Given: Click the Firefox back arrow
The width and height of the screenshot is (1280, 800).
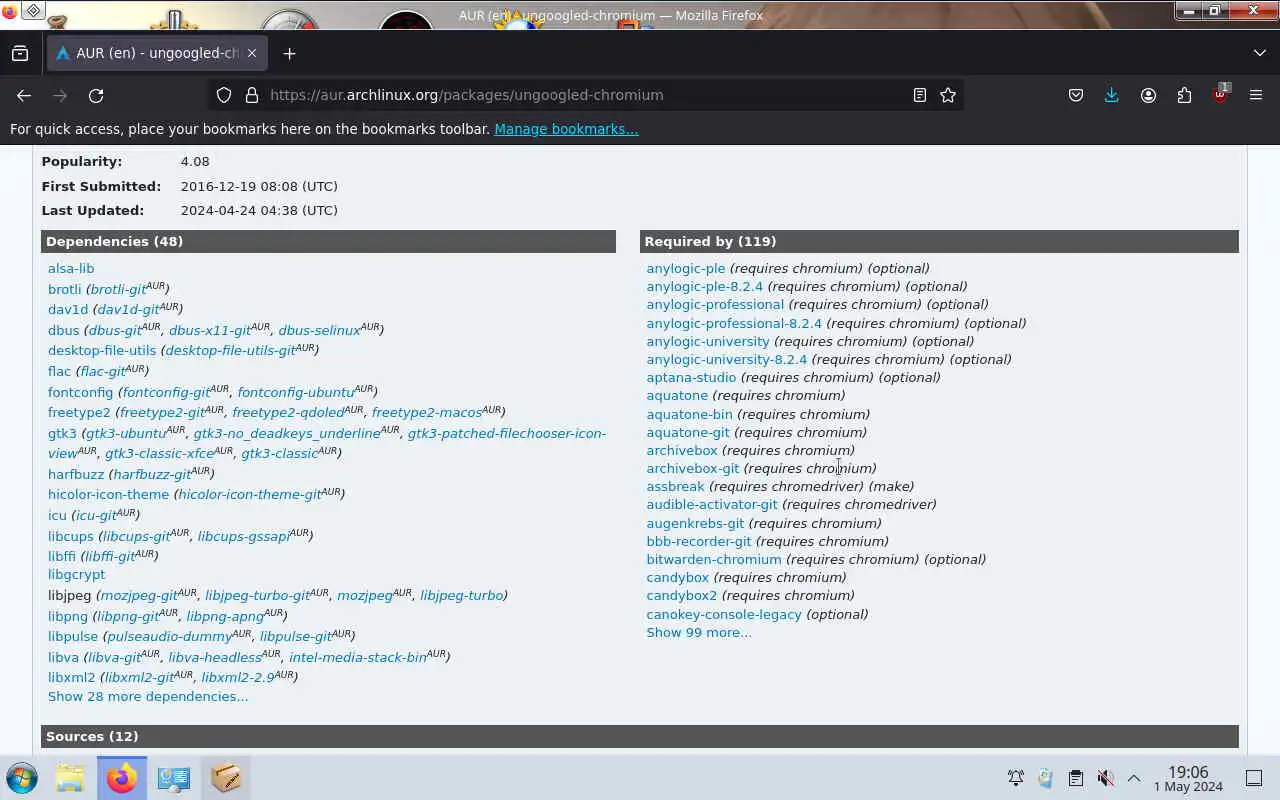Looking at the screenshot, I should (24, 95).
